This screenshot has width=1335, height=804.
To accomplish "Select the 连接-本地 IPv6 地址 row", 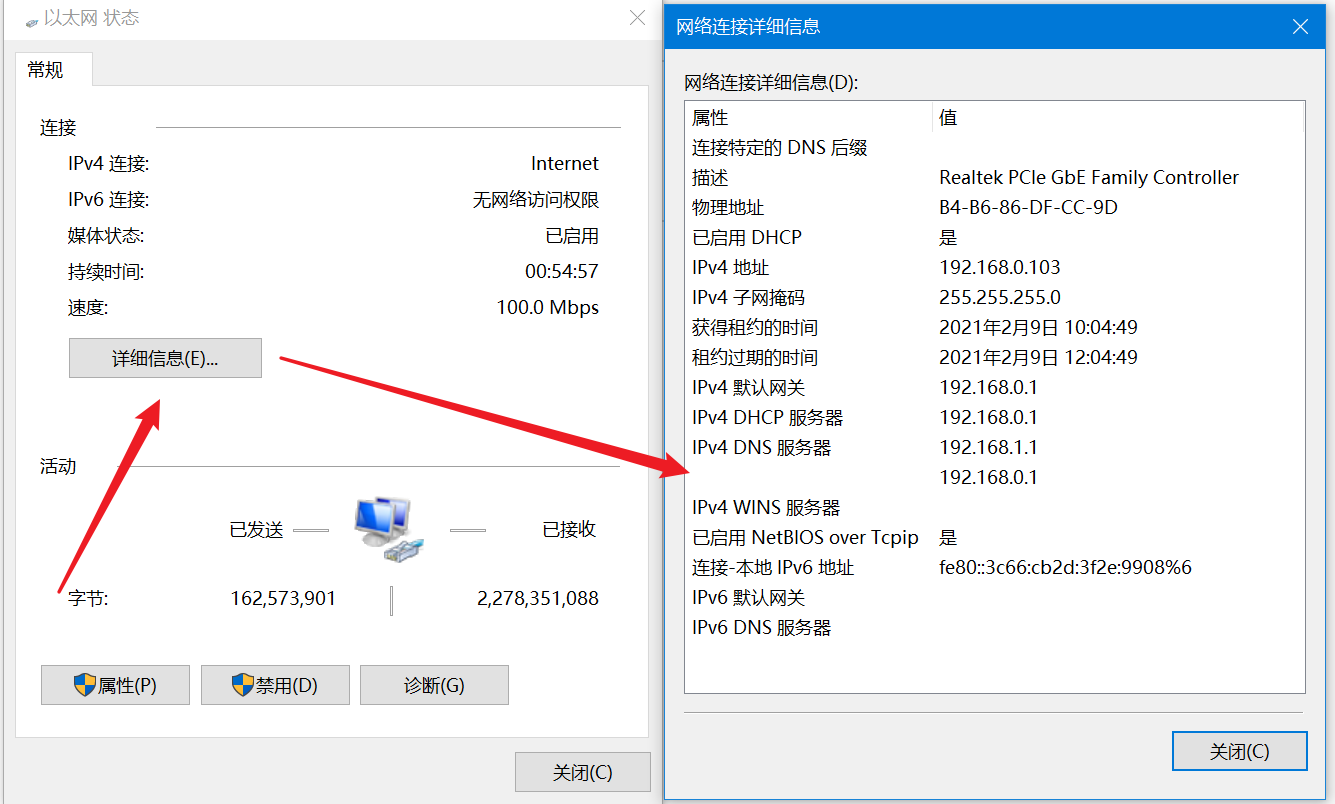I will (995, 567).
